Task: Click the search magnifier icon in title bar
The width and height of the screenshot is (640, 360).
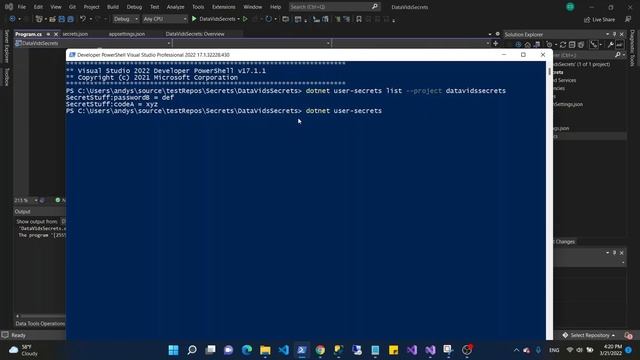Action: 375,7
